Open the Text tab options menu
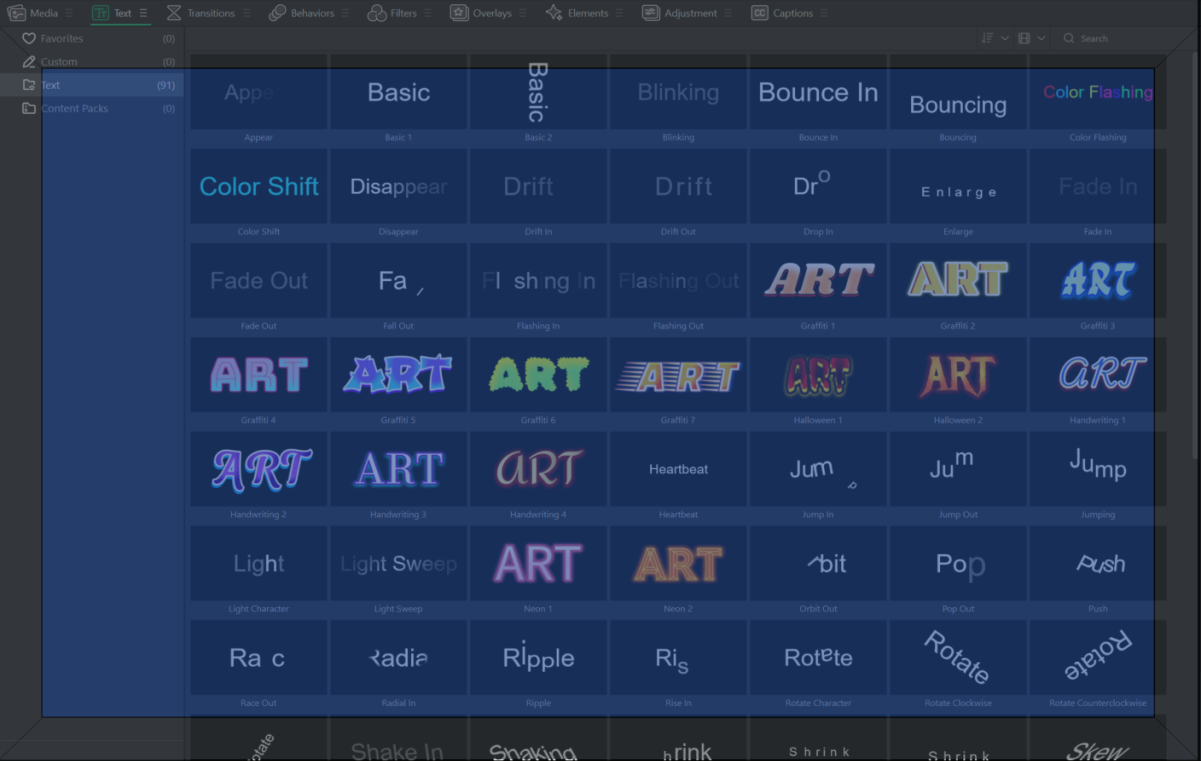Image resolution: width=1201 pixels, height=761 pixels. [143, 13]
